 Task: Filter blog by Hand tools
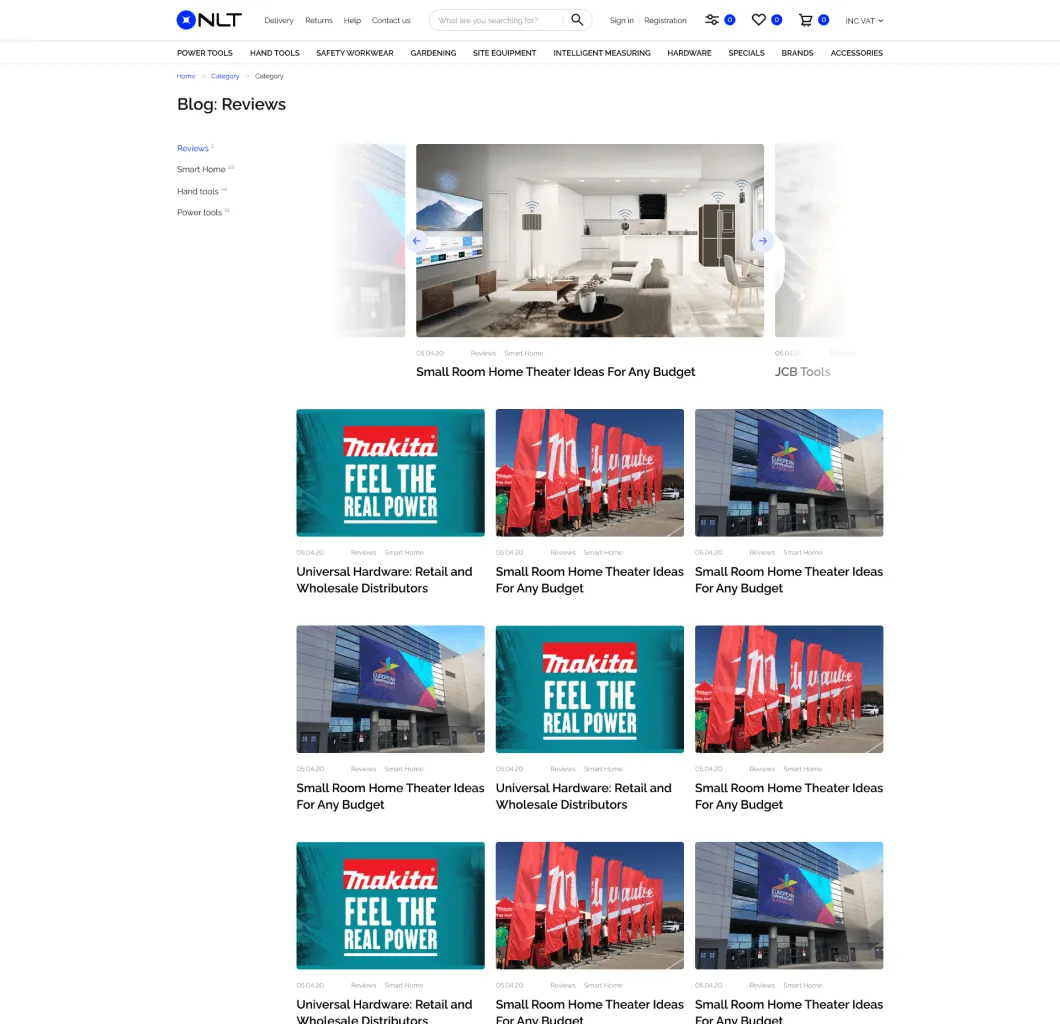click(x=198, y=192)
